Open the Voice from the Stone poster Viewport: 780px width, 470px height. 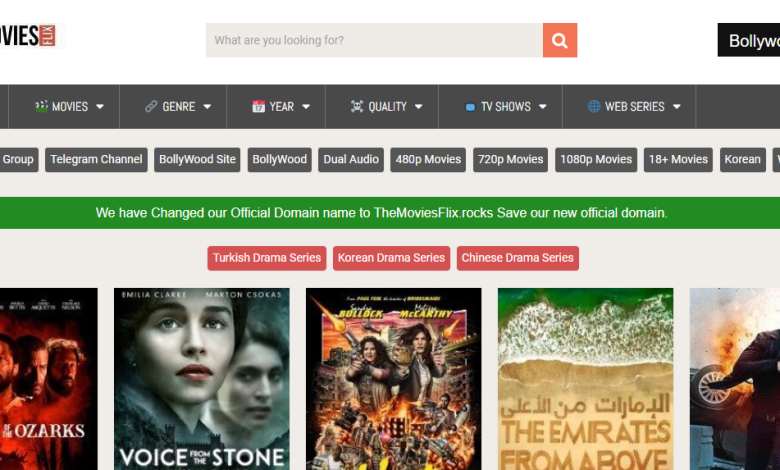(201, 379)
